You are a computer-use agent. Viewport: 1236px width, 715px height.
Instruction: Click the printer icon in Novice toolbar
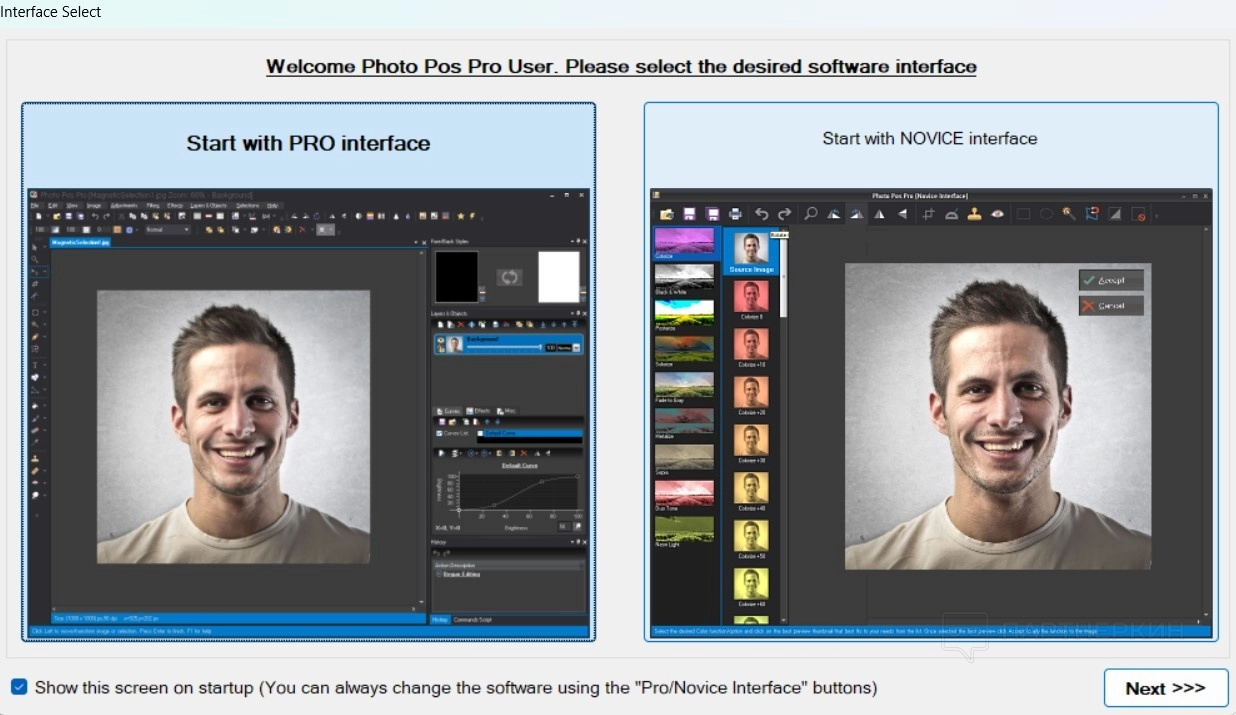pyautogui.click(x=735, y=214)
